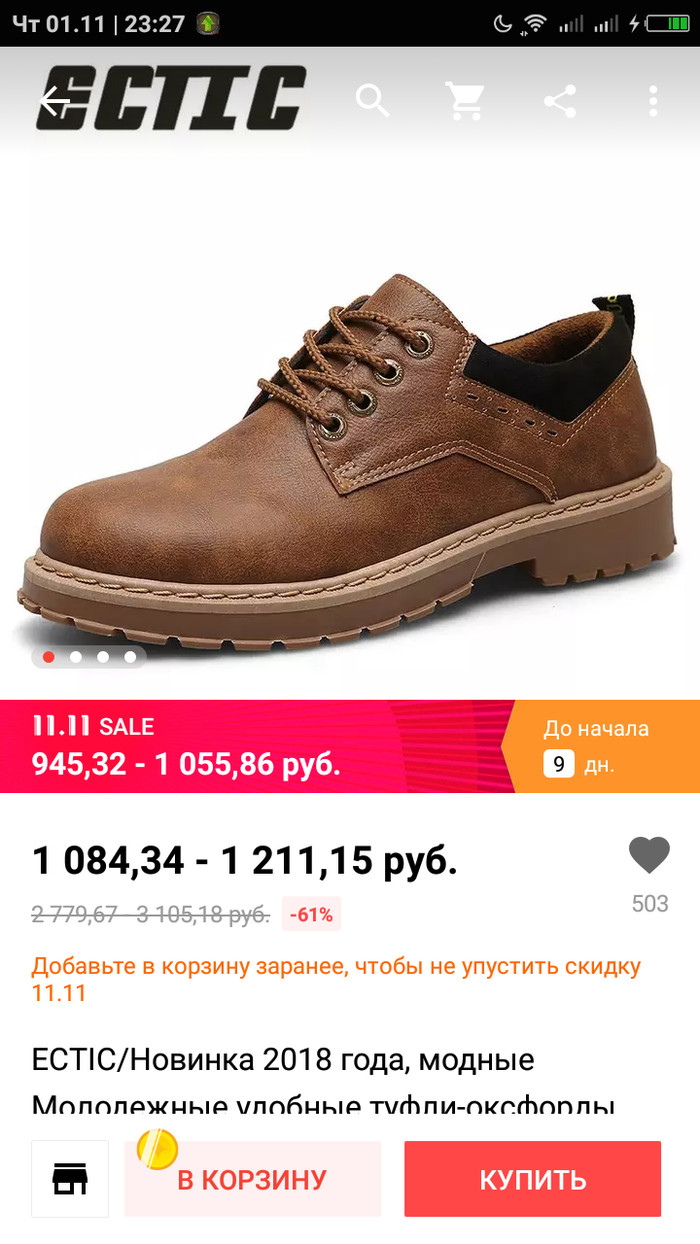Viewport: 700px width, 1244px height.
Task: Open the seller store icon
Action: pos(70,1179)
